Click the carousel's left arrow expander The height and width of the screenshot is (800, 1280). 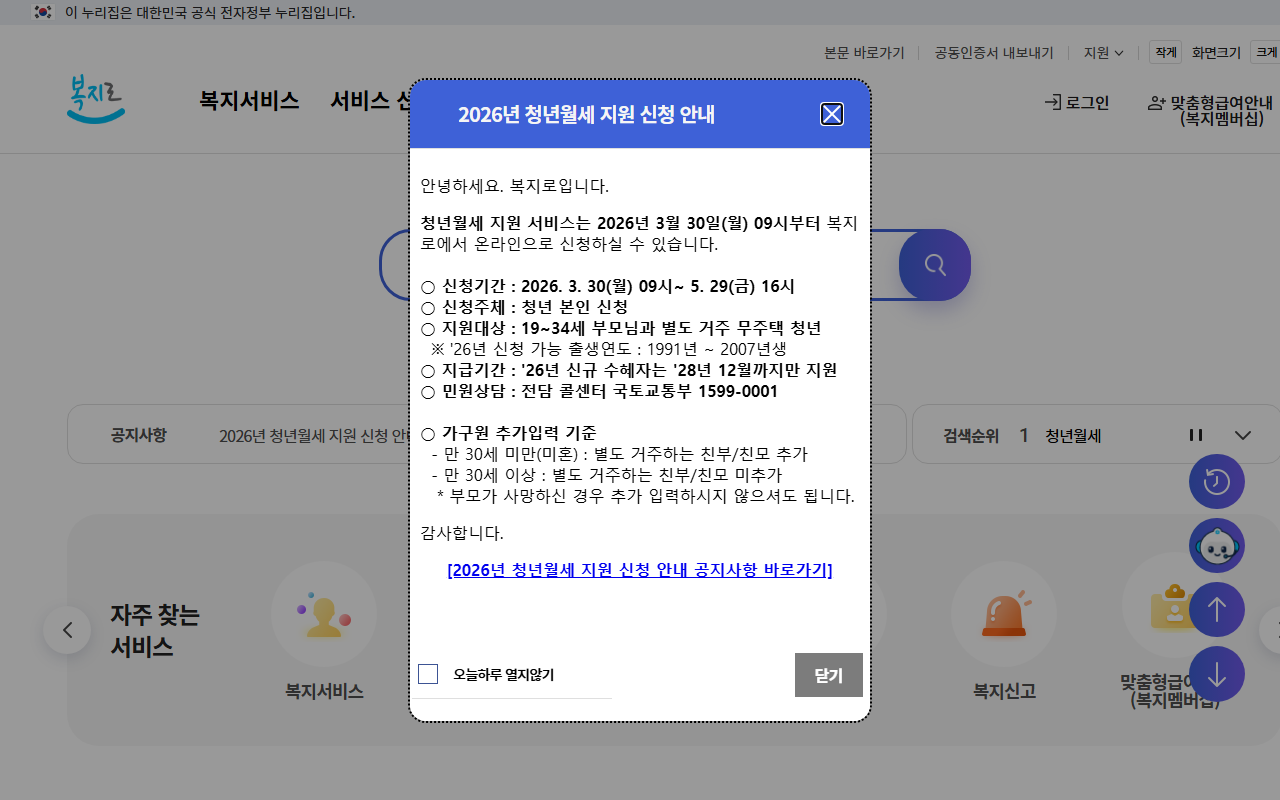(x=67, y=630)
